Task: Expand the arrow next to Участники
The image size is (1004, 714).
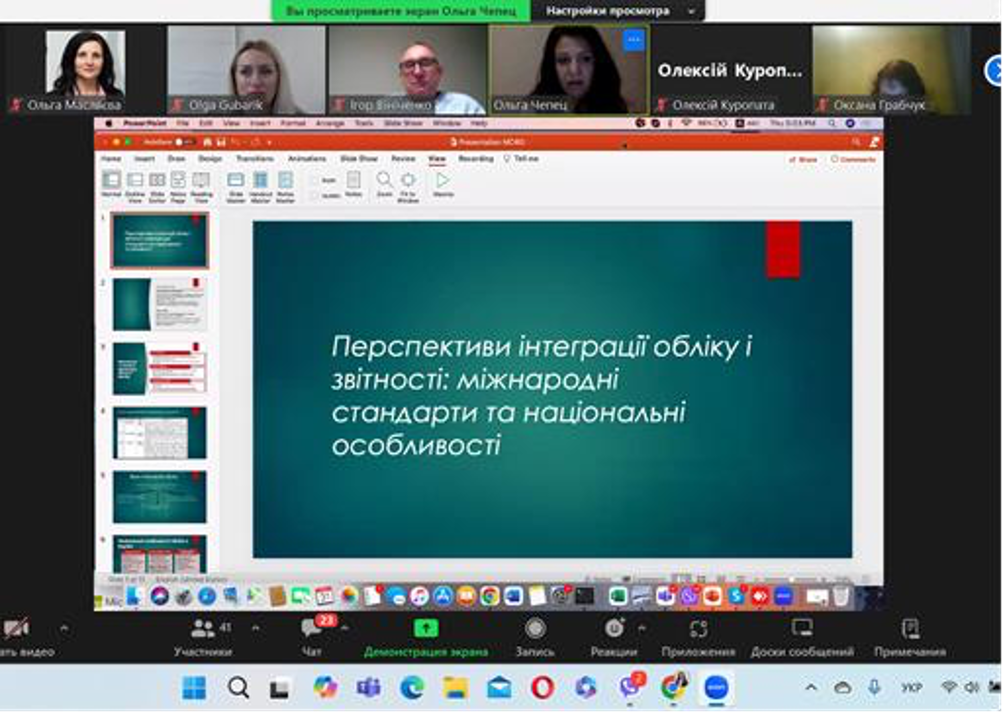Action: click(x=255, y=629)
